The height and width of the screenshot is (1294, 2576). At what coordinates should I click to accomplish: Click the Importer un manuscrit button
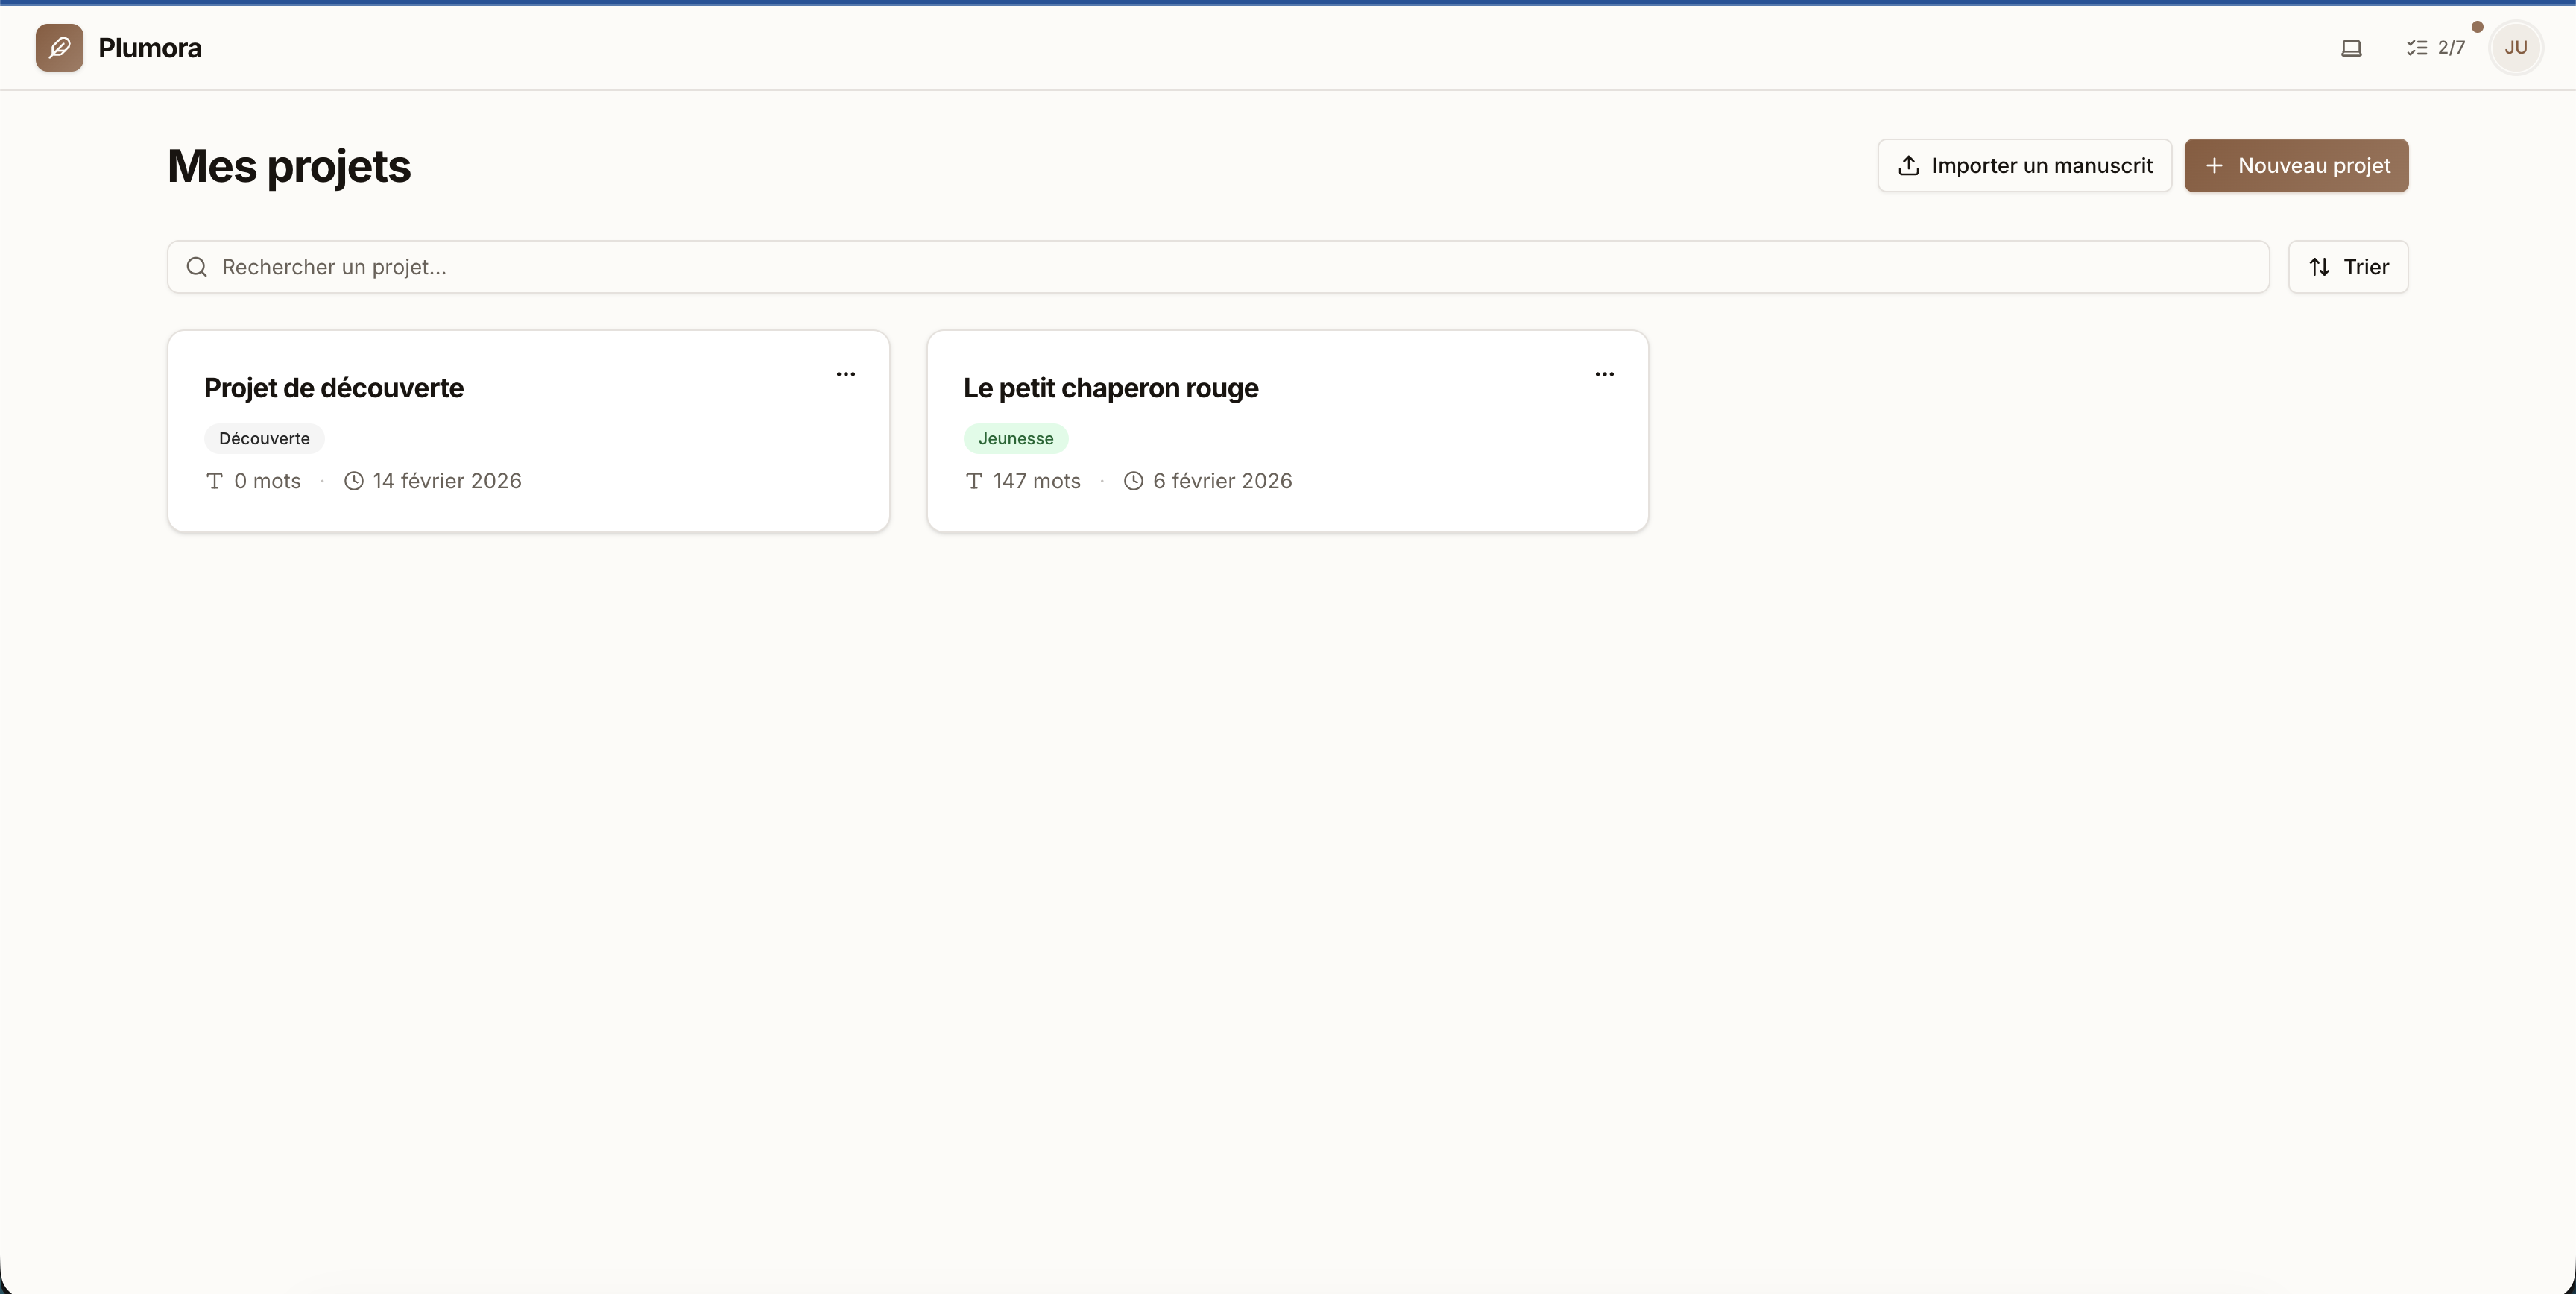(x=2024, y=165)
